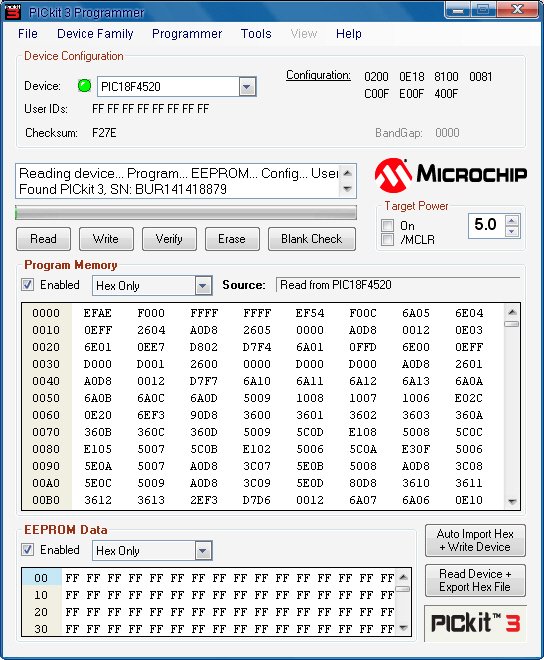Select program memory cell E30F
This screenshot has height=660, width=544.
416,449
